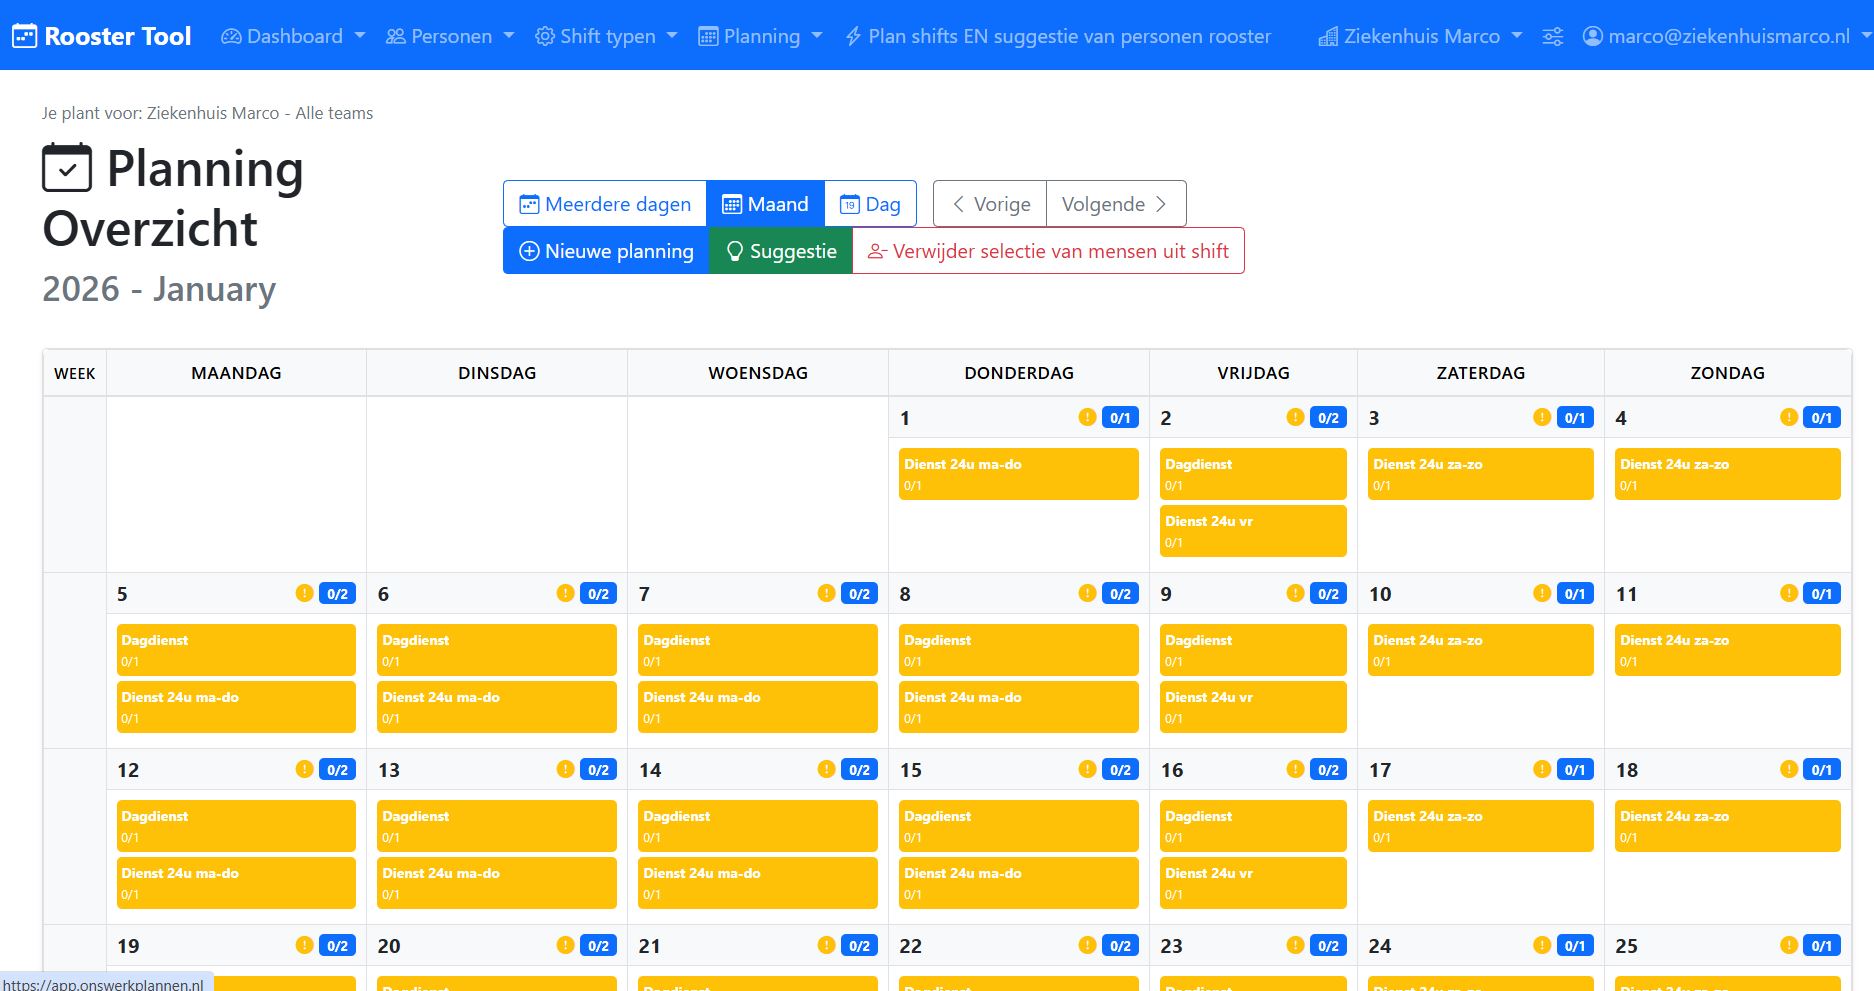Screen dimensions: 1874x991
Task: Open the Dagdienst shift on January 5
Action: point(235,649)
